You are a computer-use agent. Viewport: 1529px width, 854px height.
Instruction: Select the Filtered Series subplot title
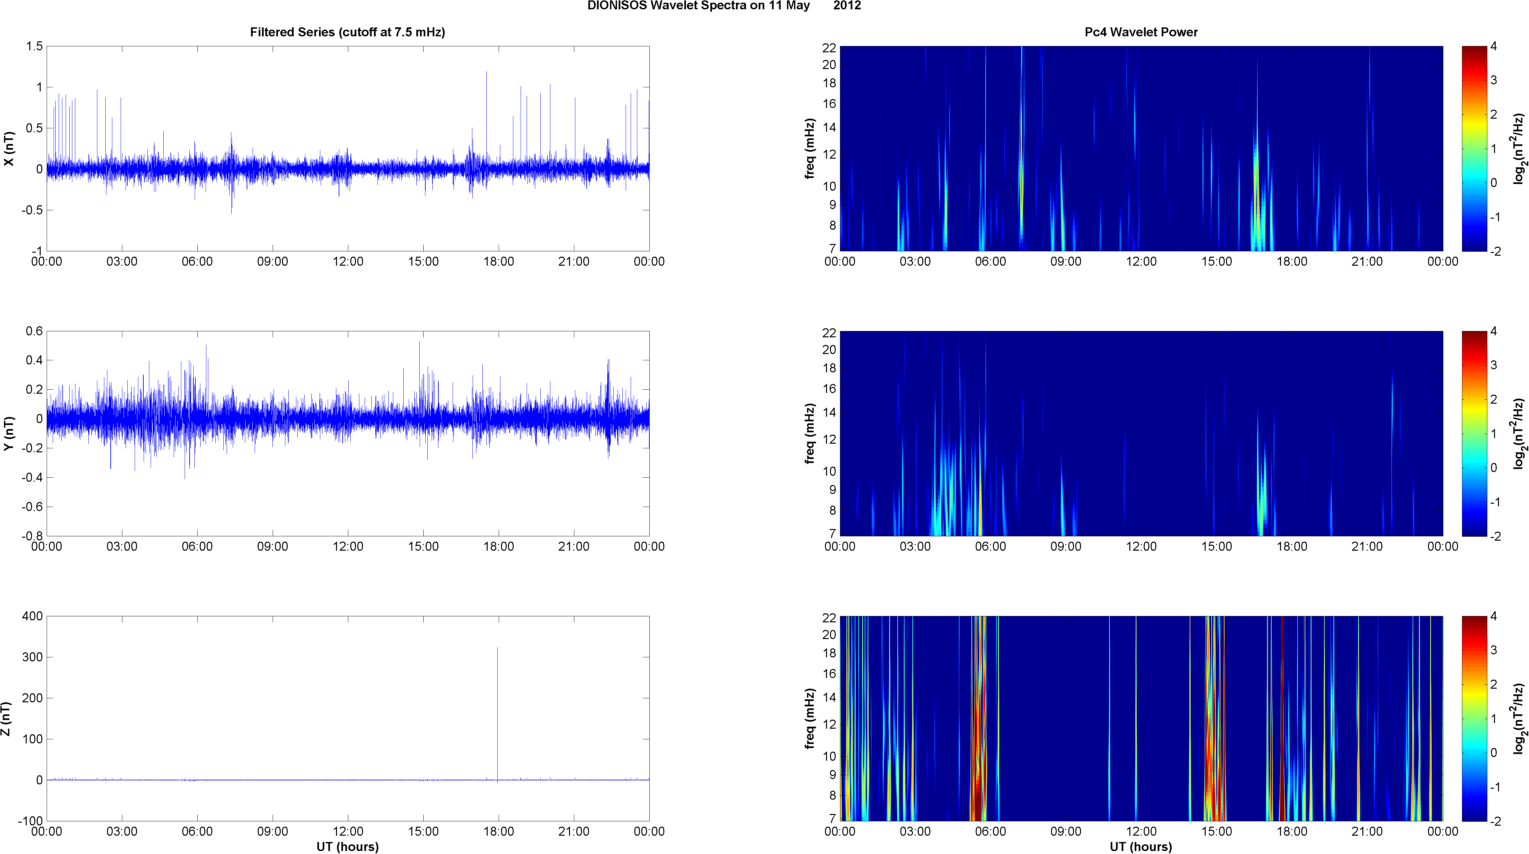point(347,32)
